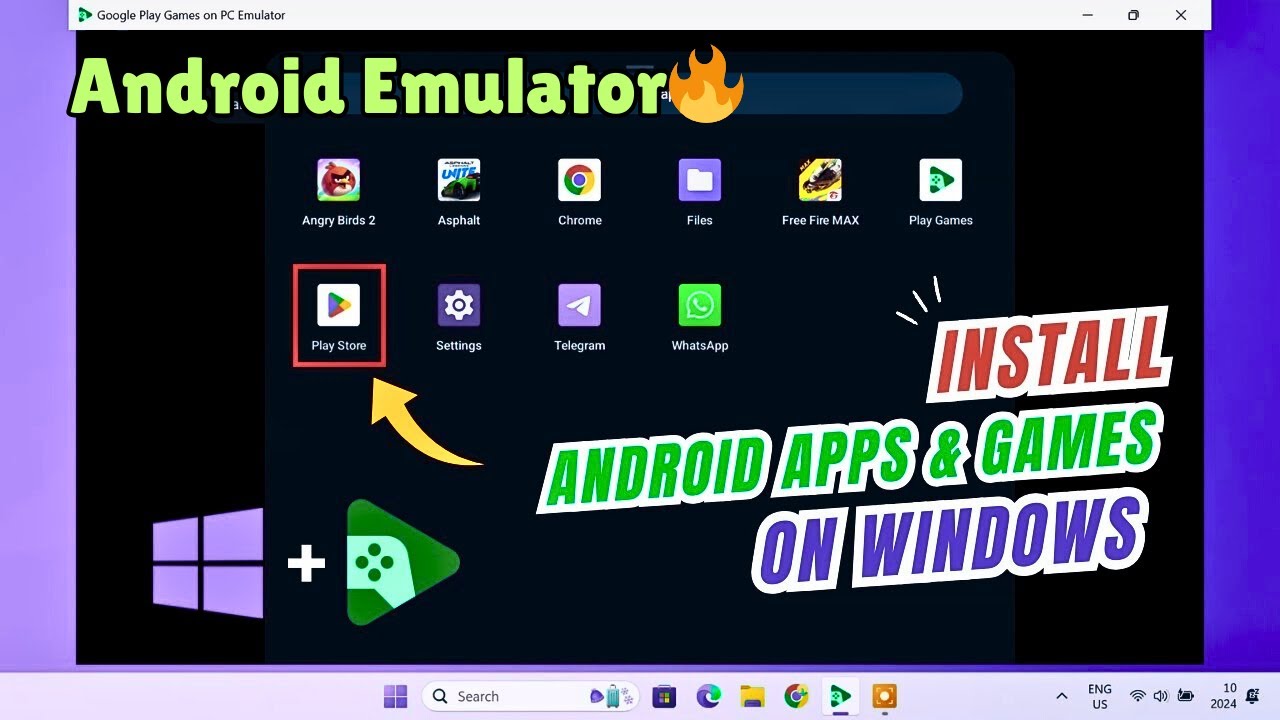Open Chrome in the emulator grid
This screenshot has height=720, width=1280.
click(580, 181)
